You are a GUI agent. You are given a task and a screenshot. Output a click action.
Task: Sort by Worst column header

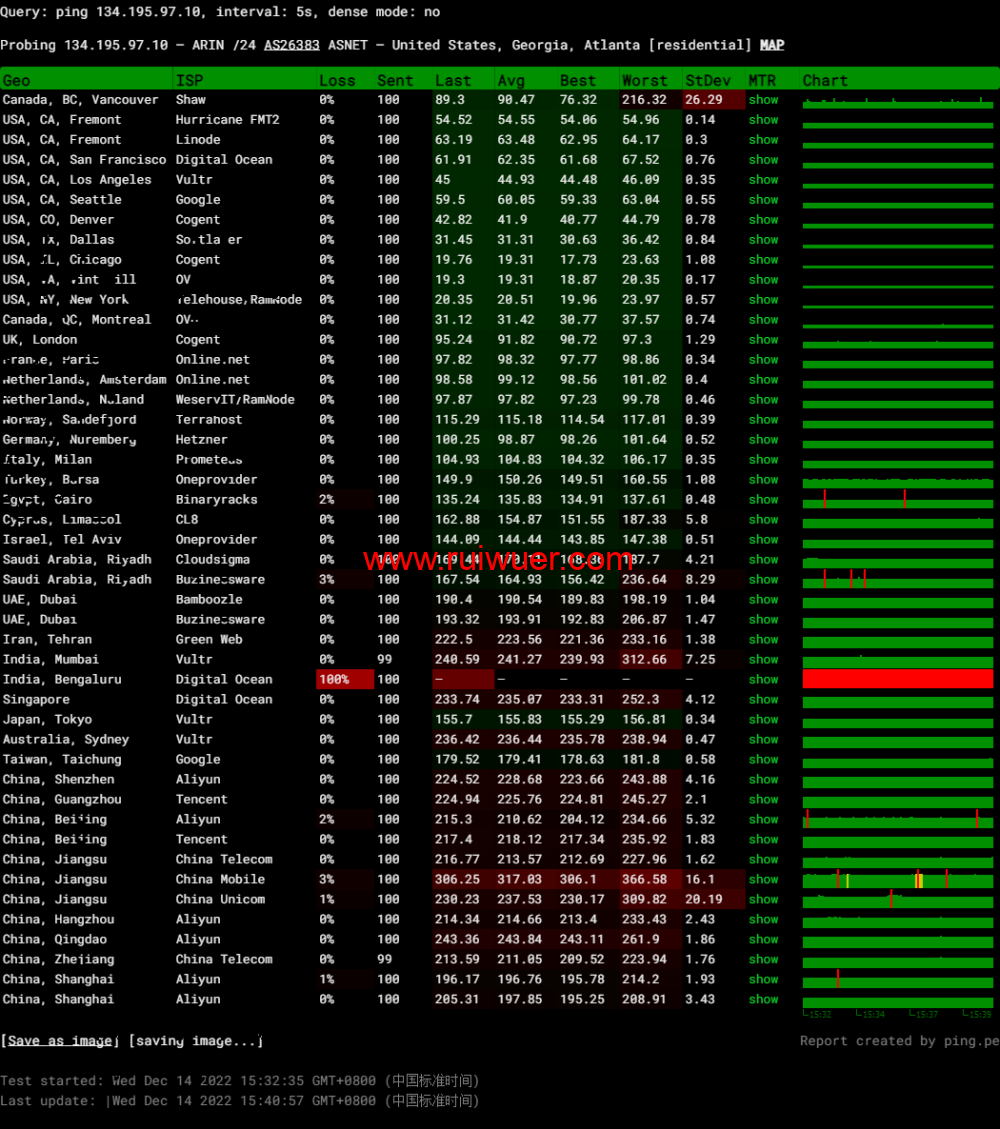point(644,80)
